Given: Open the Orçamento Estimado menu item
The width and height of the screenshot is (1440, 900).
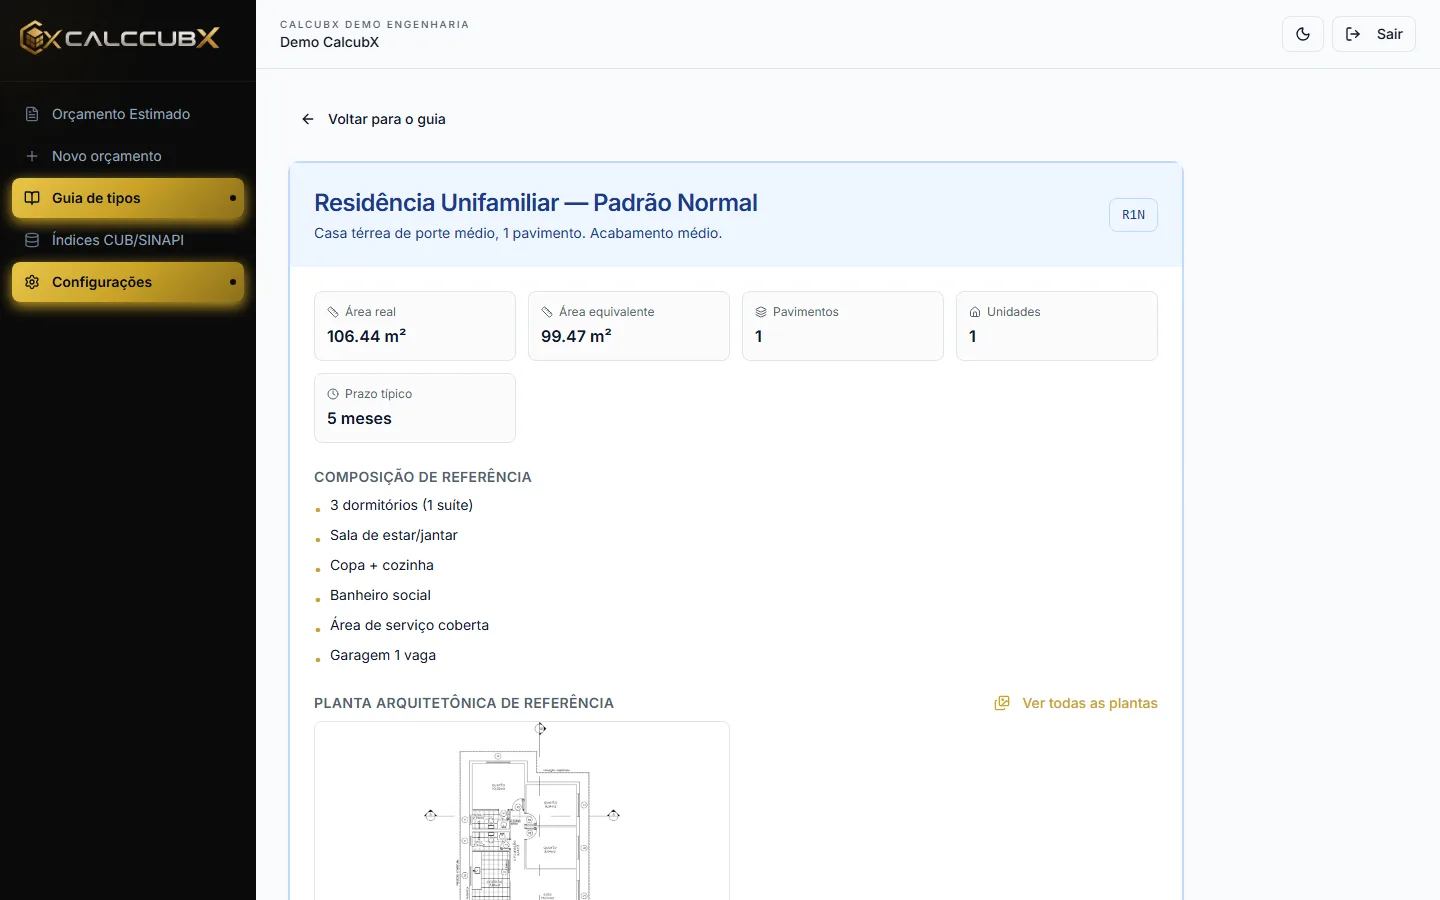Looking at the screenshot, I should 128,114.
